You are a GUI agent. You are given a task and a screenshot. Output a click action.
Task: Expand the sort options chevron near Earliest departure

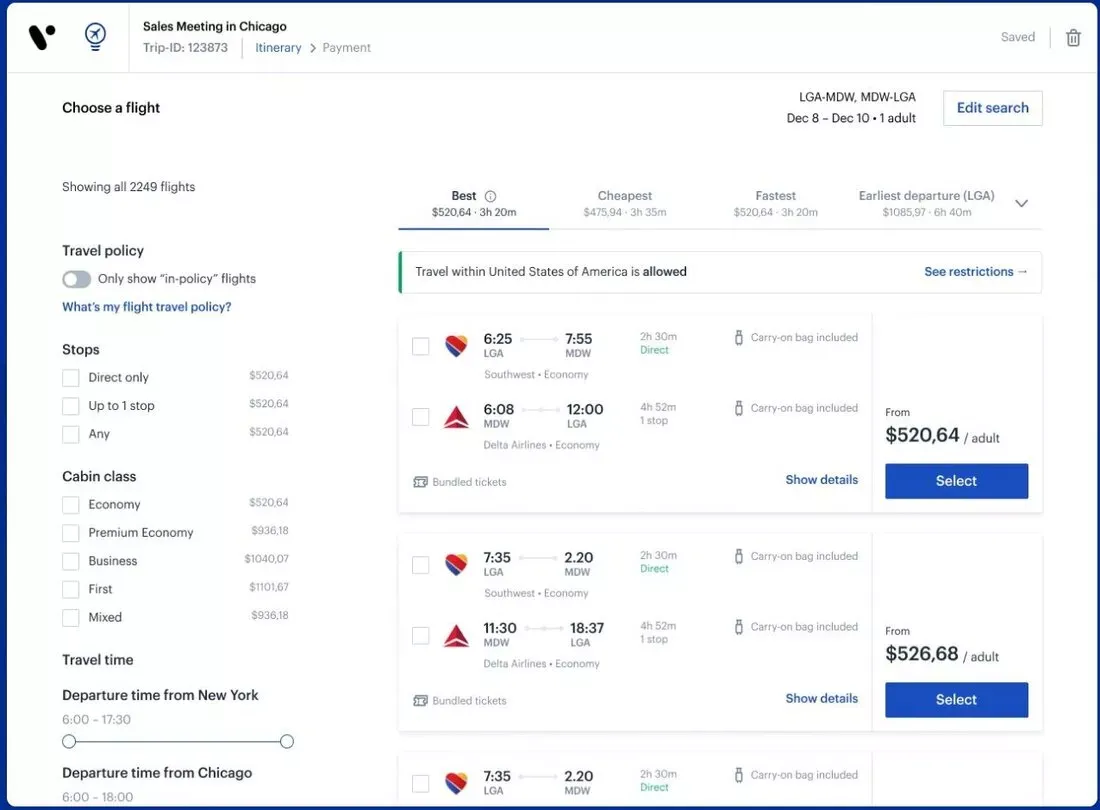pos(1021,202)
